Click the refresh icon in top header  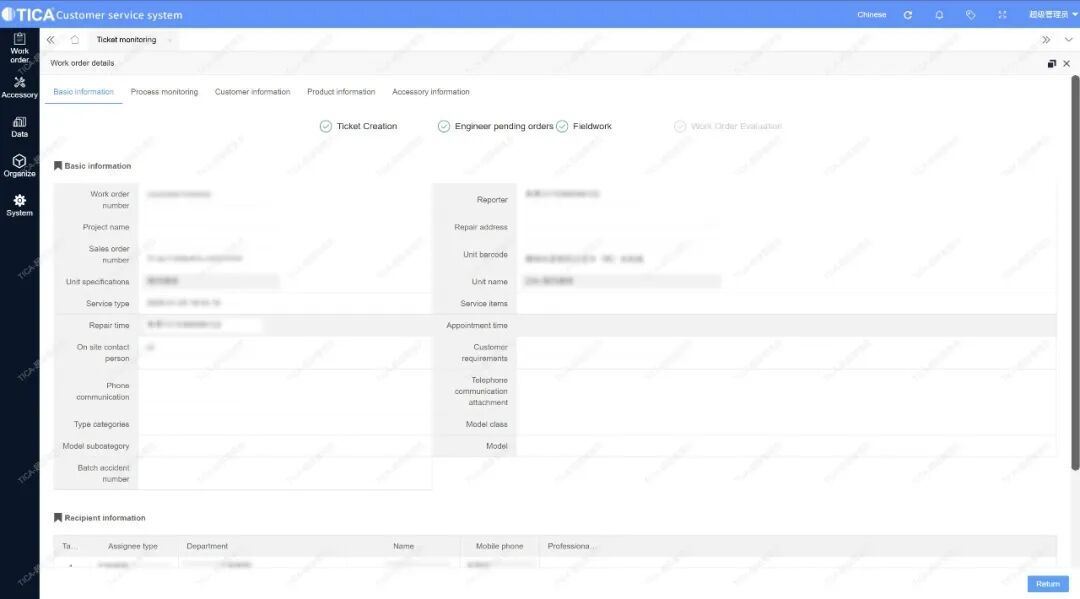[908, 15]
